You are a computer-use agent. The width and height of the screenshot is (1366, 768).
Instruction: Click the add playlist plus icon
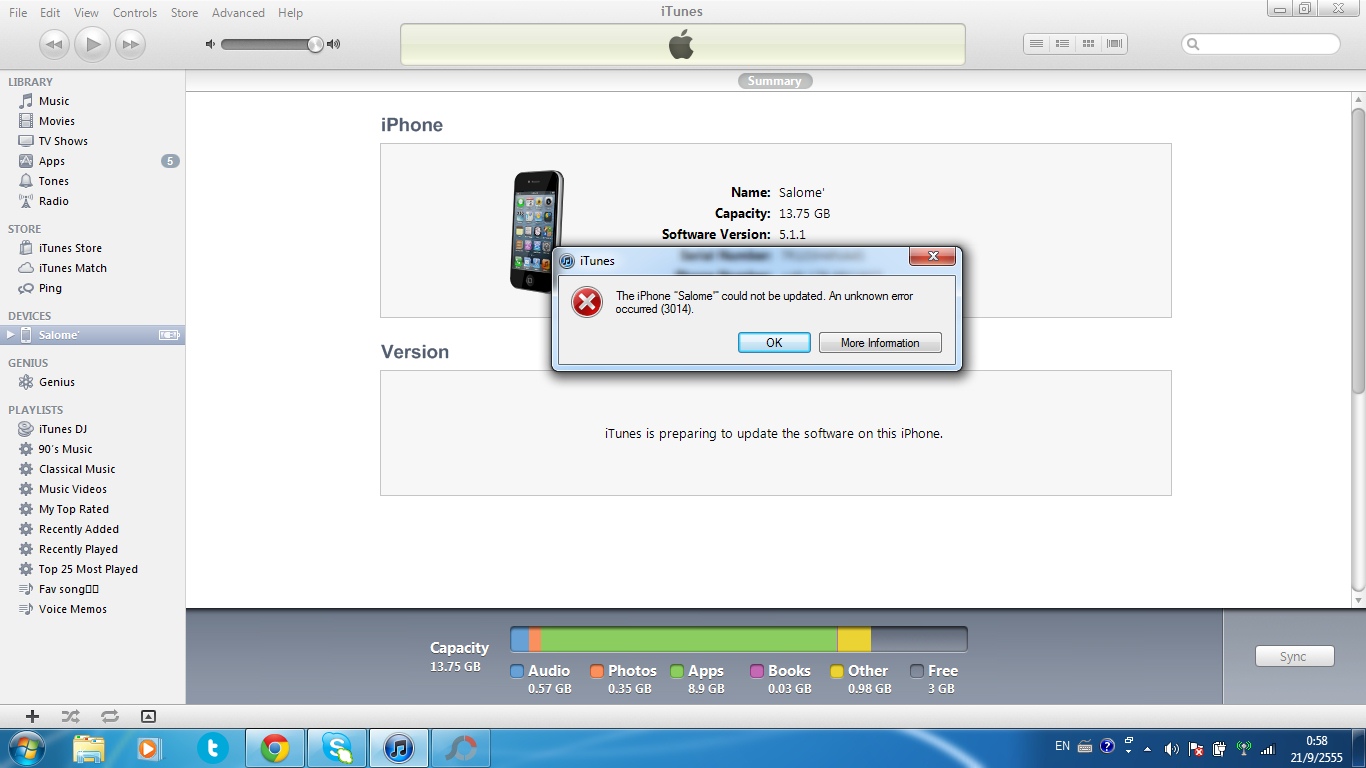point(32,716)
